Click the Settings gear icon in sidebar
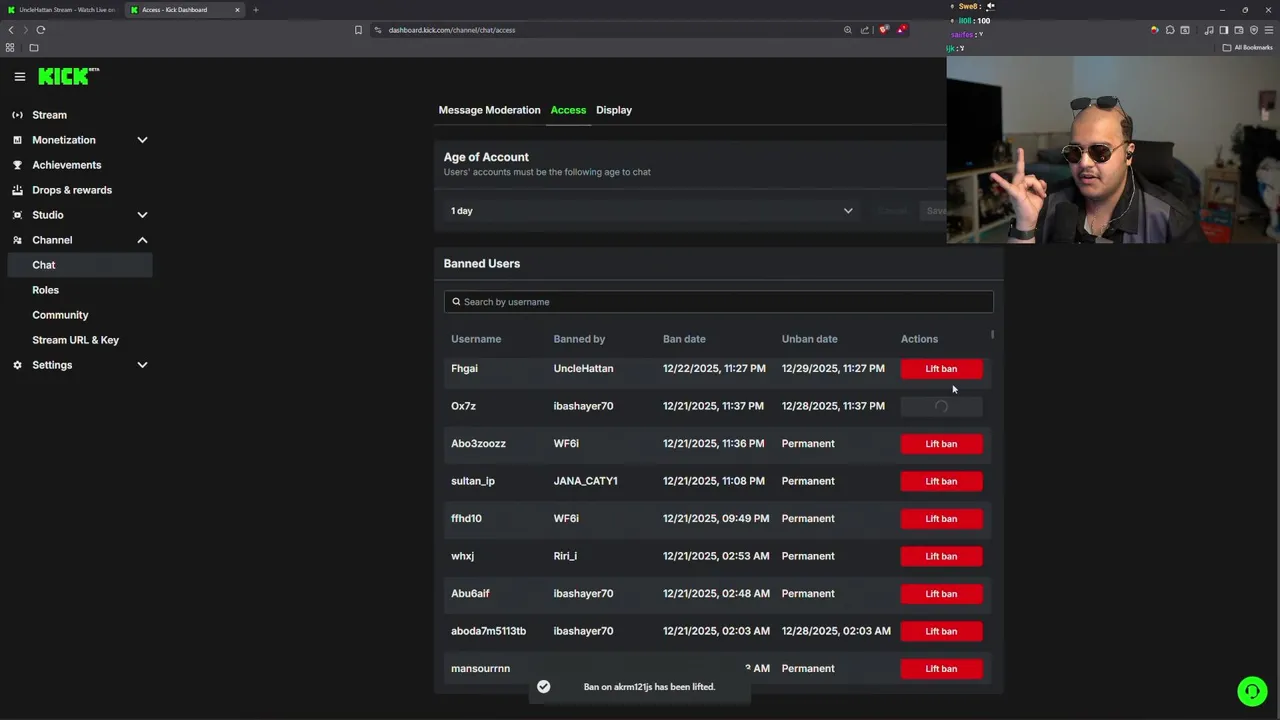1280x720 pixels. [x=17, y=365]
